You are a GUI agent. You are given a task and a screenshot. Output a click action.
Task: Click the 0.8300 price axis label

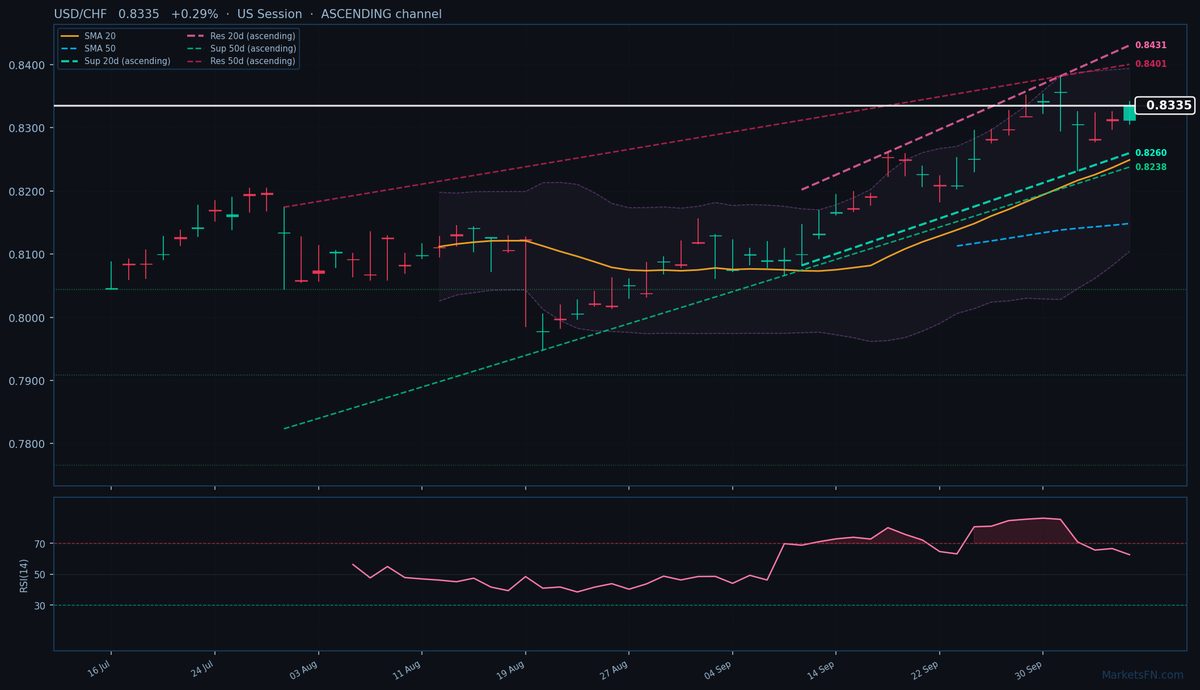pyautogui.click(x=27, y=128)
